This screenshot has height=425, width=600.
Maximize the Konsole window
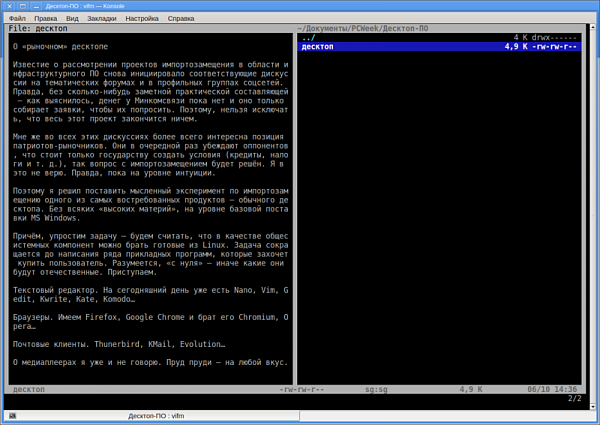23,6
